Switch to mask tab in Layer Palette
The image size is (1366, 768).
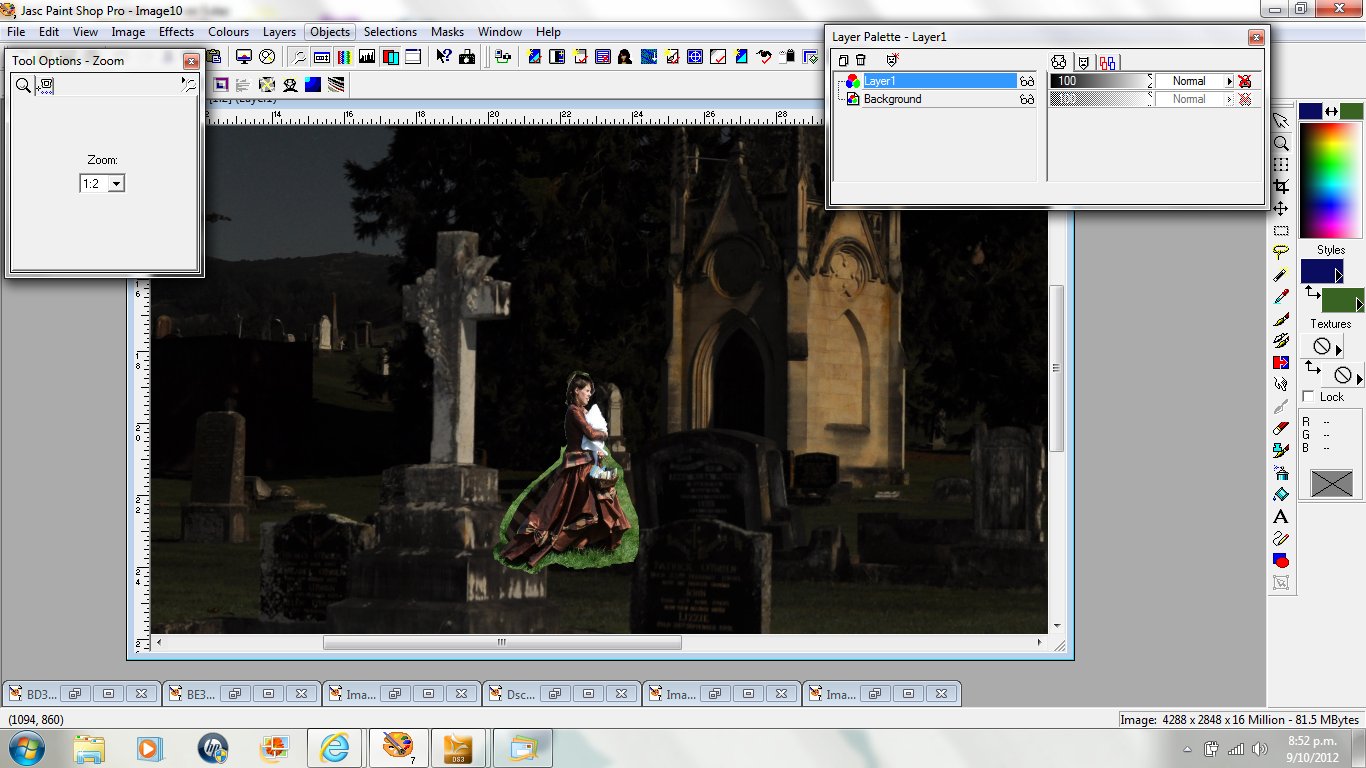(x=1083, y=62)
